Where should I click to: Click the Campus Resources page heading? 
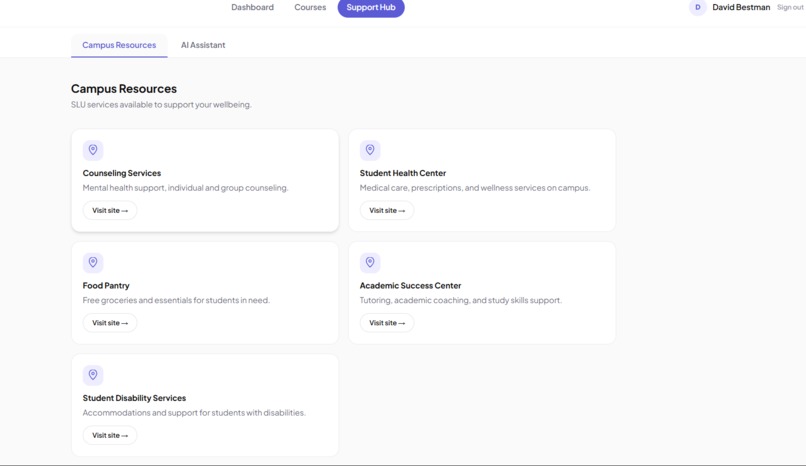click(x=124, y=89)
